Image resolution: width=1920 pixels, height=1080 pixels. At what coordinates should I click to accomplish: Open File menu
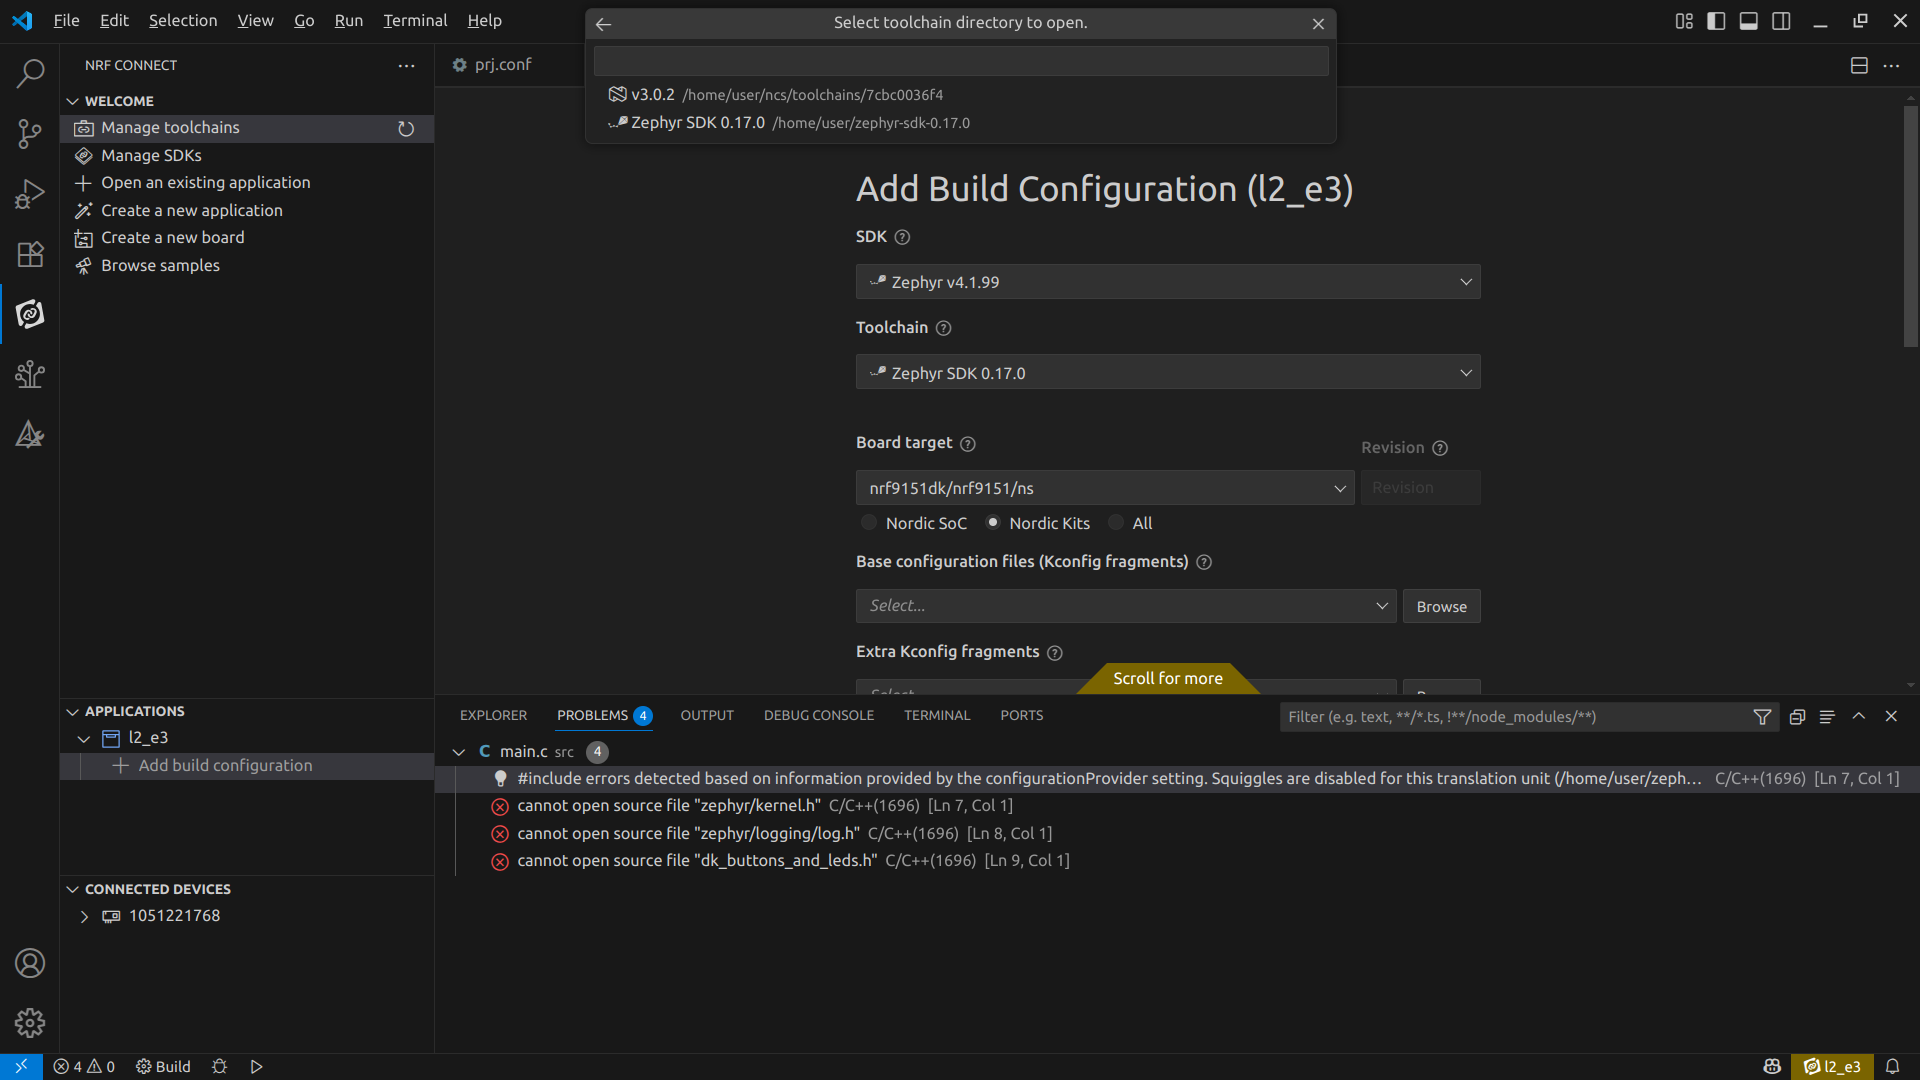[x=66, y=21]
